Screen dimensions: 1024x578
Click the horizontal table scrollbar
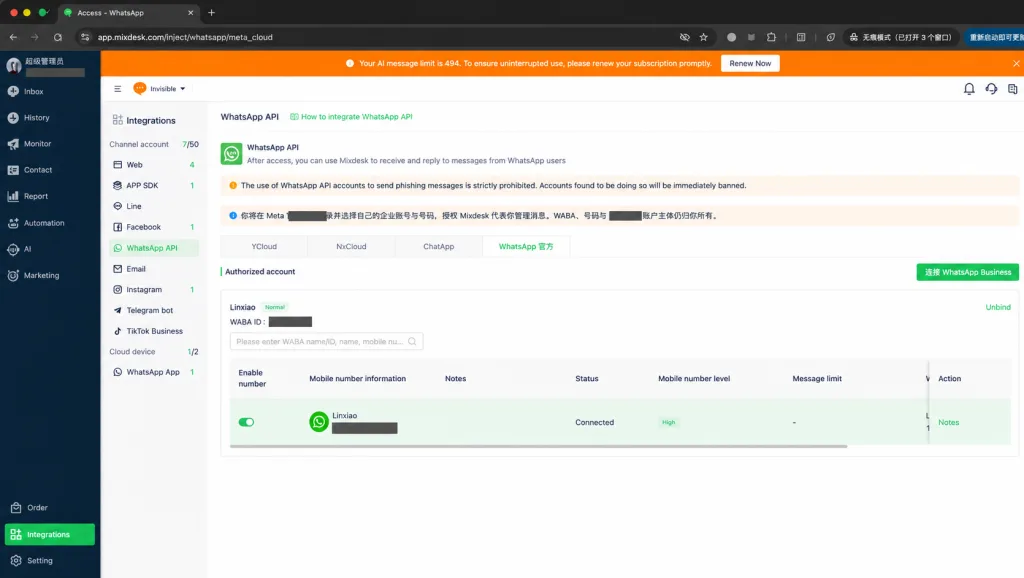(x=538, y=446)
